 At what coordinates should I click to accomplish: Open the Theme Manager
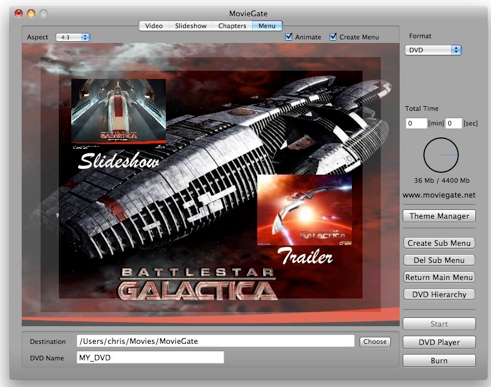point(439,216)
